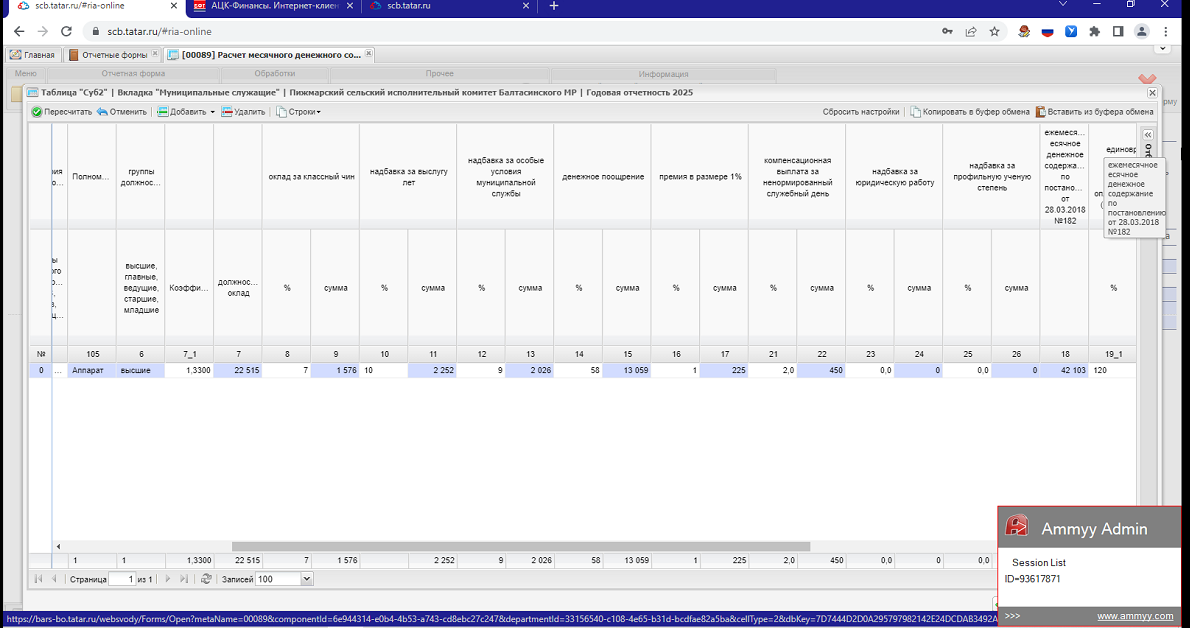Open the Добавить dropdown arrow

click(x=212, y=112)
